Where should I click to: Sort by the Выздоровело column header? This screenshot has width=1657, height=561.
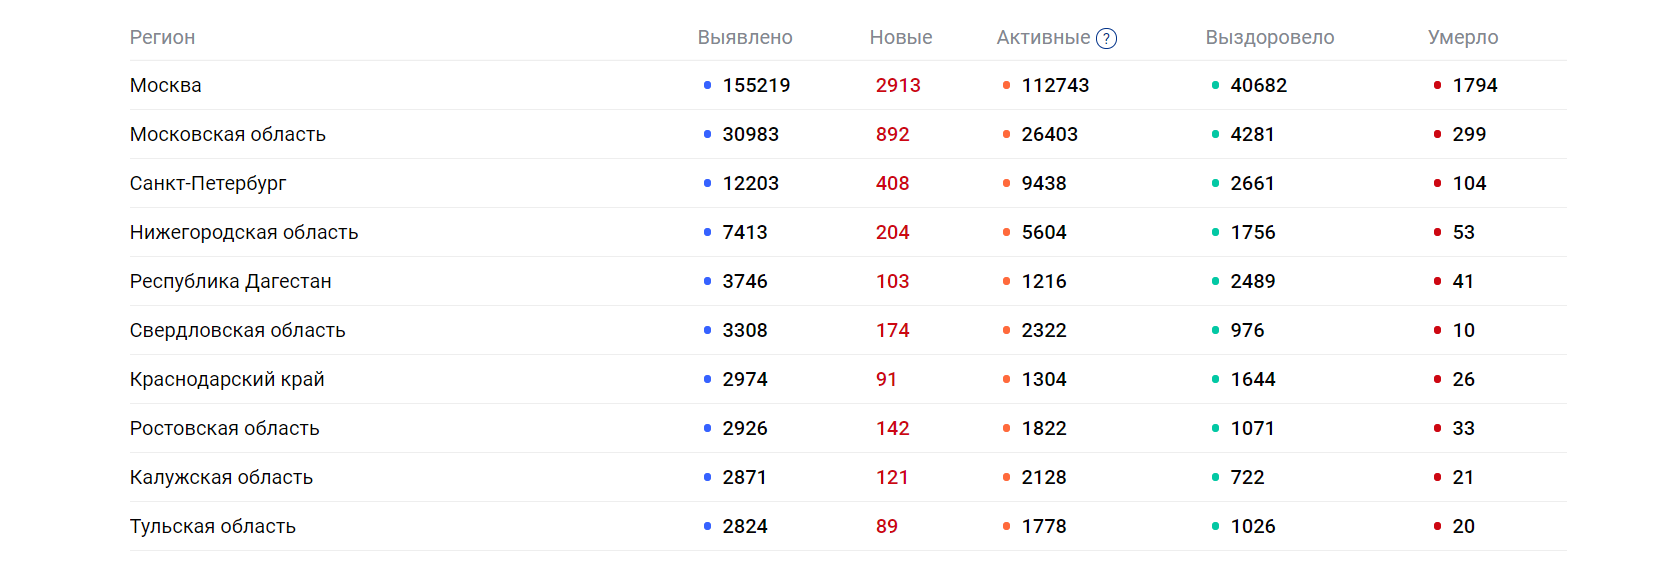point(1270,37)
